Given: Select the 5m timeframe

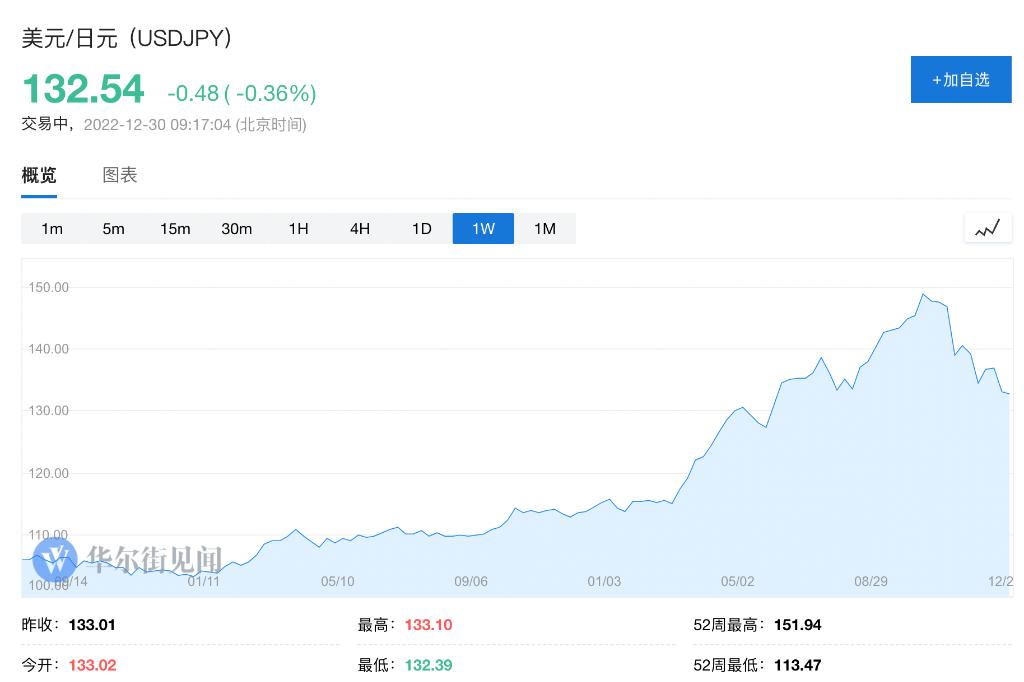Looking at the screenshot, I should (113, 229).
